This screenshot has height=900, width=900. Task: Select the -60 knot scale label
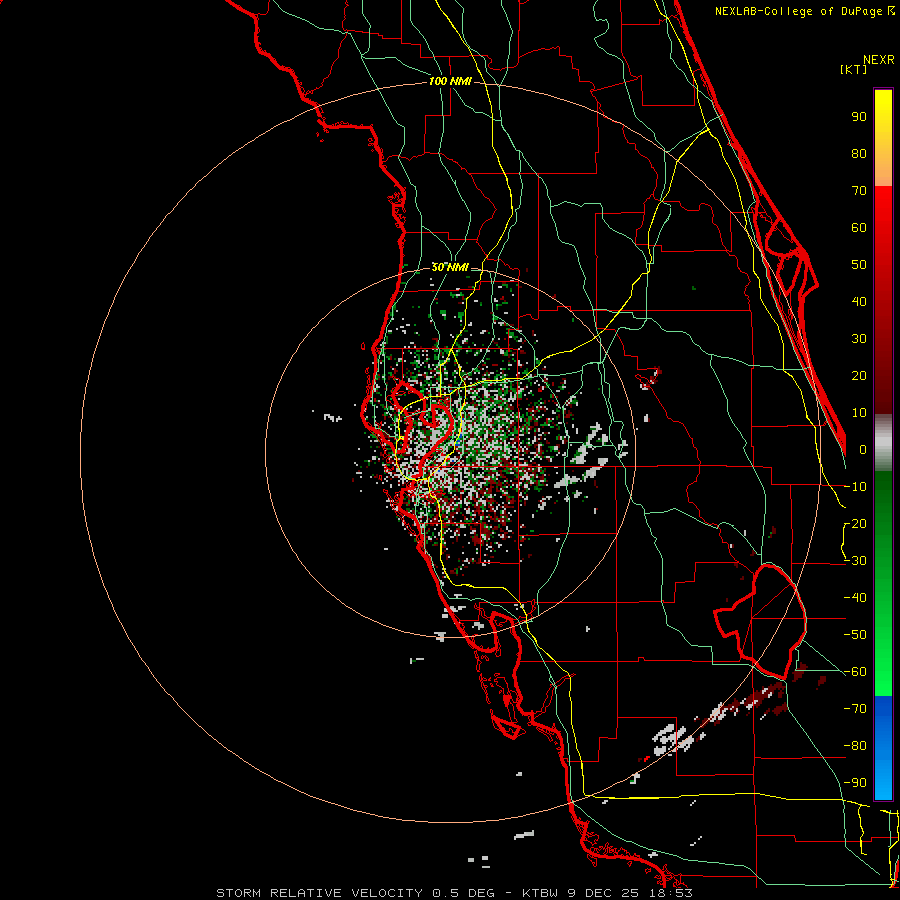pos(855,672)
